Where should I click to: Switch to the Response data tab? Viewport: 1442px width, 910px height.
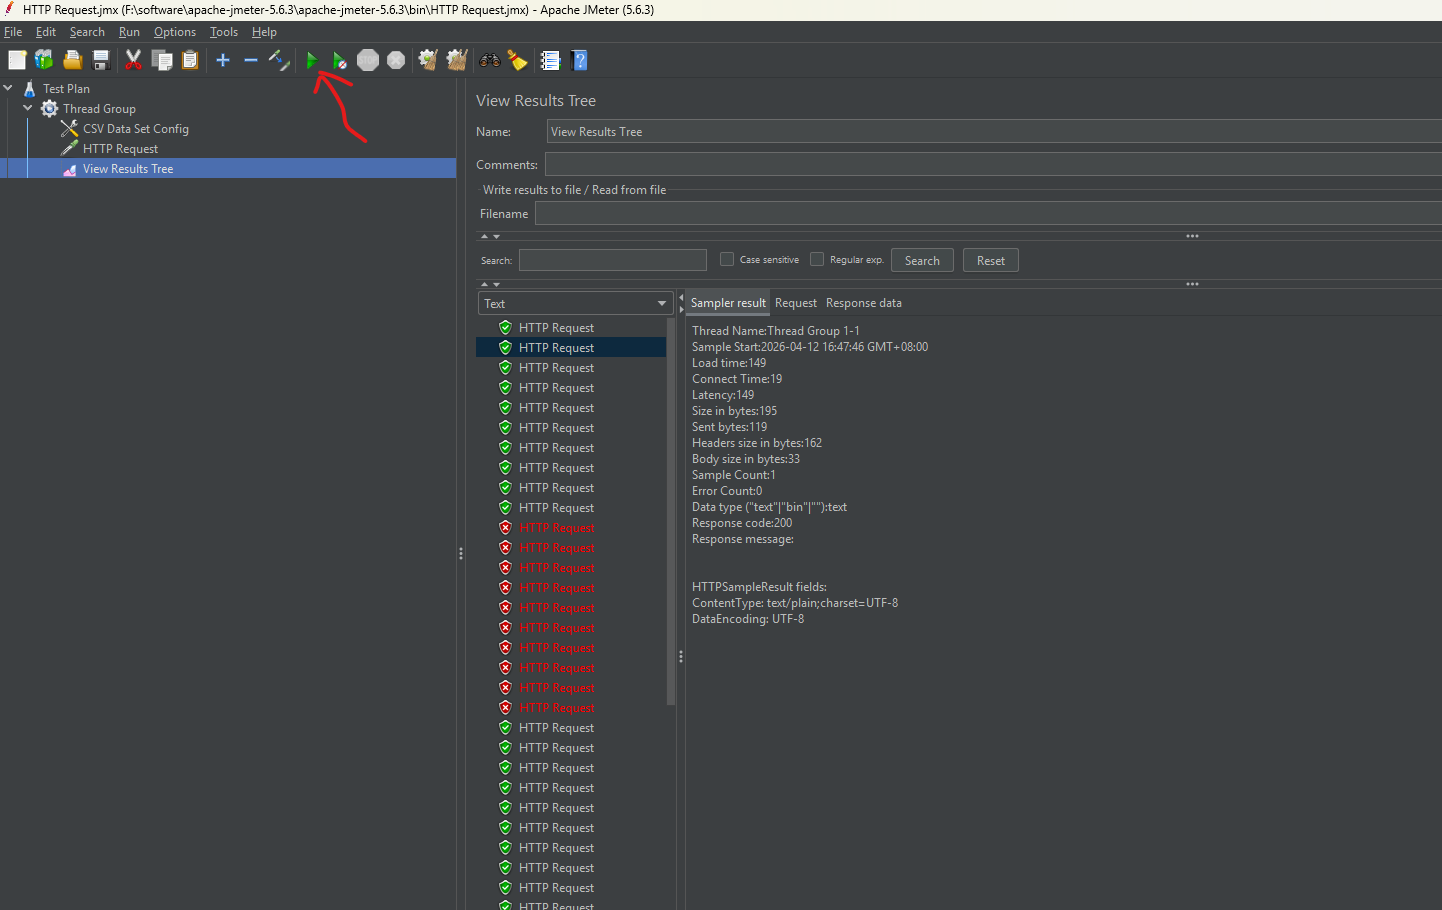[x=864, y=303]
